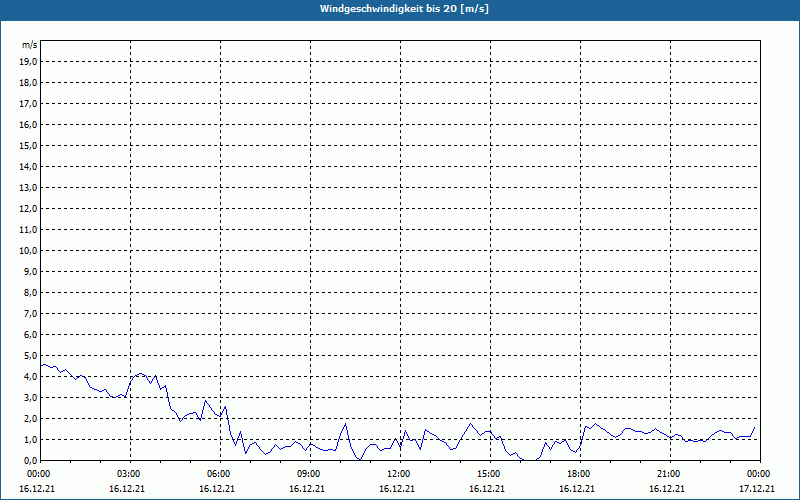Select the "5,0" y-axis label
This screenshot has height=500, width=800.
(x=30, y=356)
